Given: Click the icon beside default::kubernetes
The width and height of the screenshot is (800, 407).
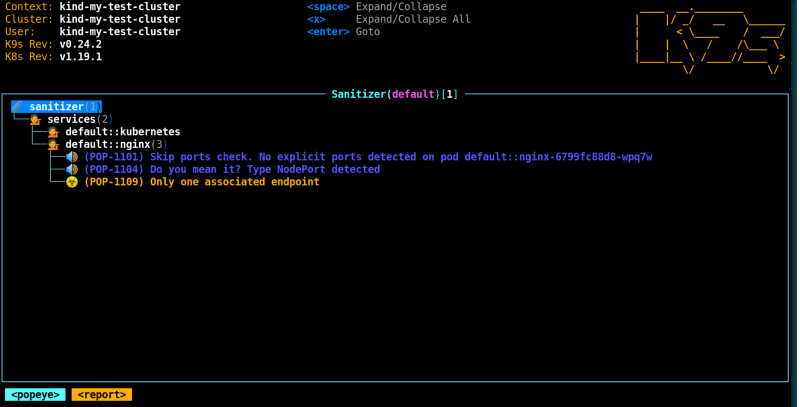Looking at the screenshot, I should tap(53, 132).
